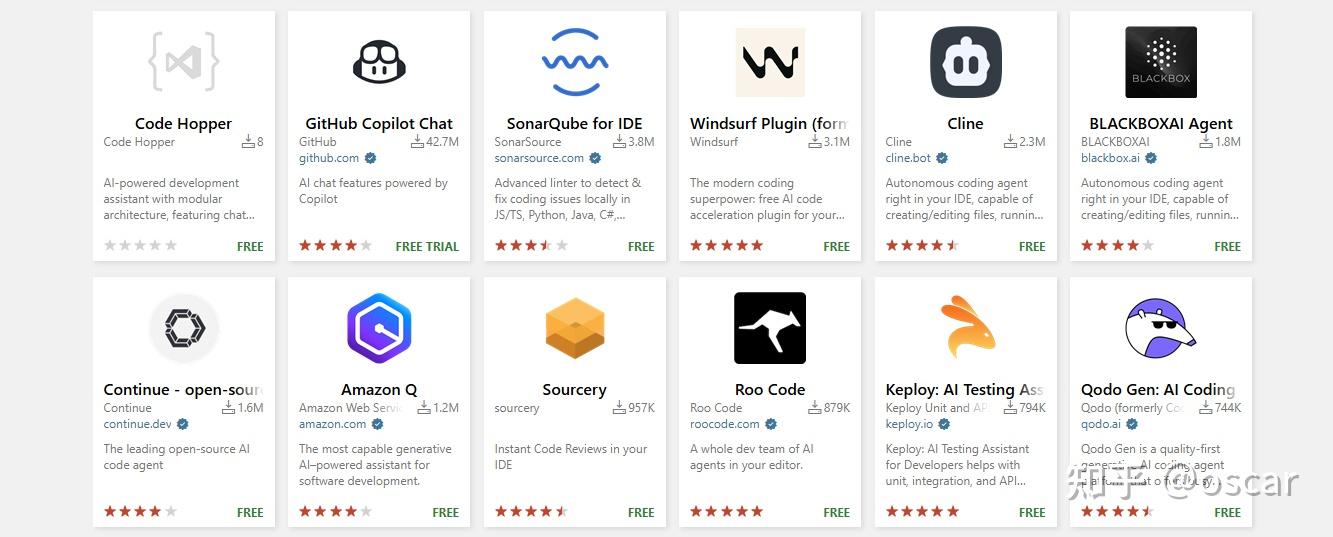Click the Amazon Q hexagon icon
Image resolution: width=1333 pixels, height=537 pixels.
(379, 328)
